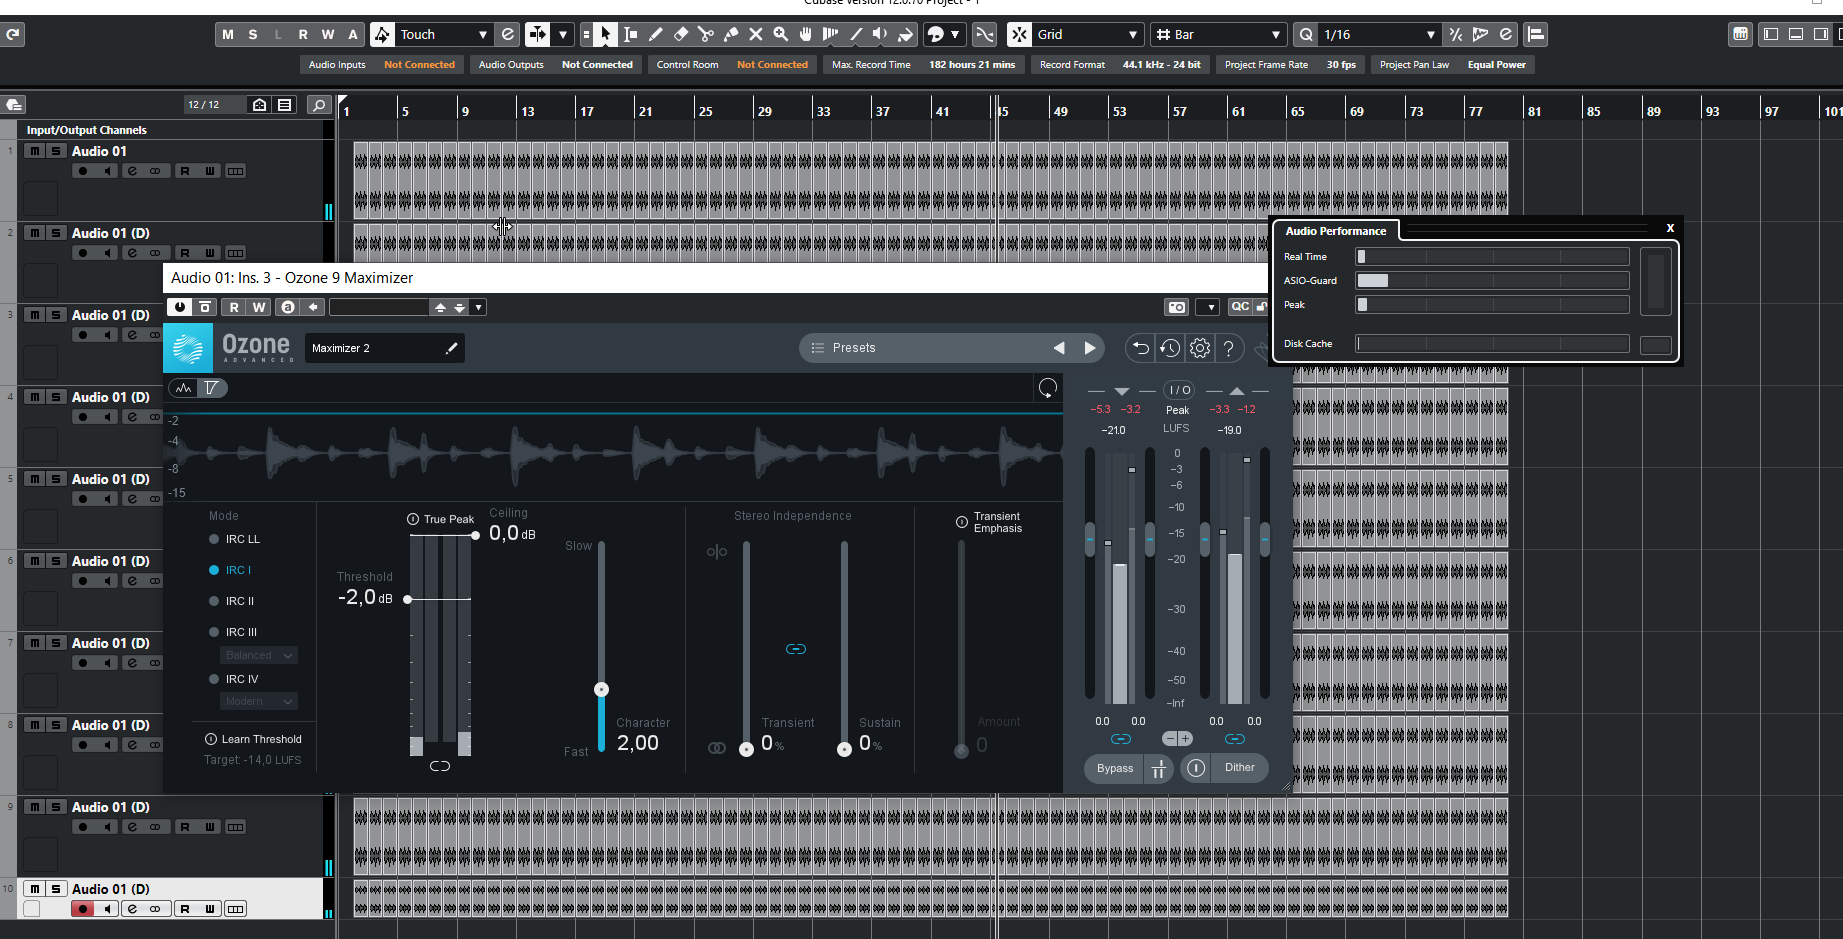This screenshot has height=939, width=1843.
Task: Click Ozone help question mark icon
Action: 1229,348
